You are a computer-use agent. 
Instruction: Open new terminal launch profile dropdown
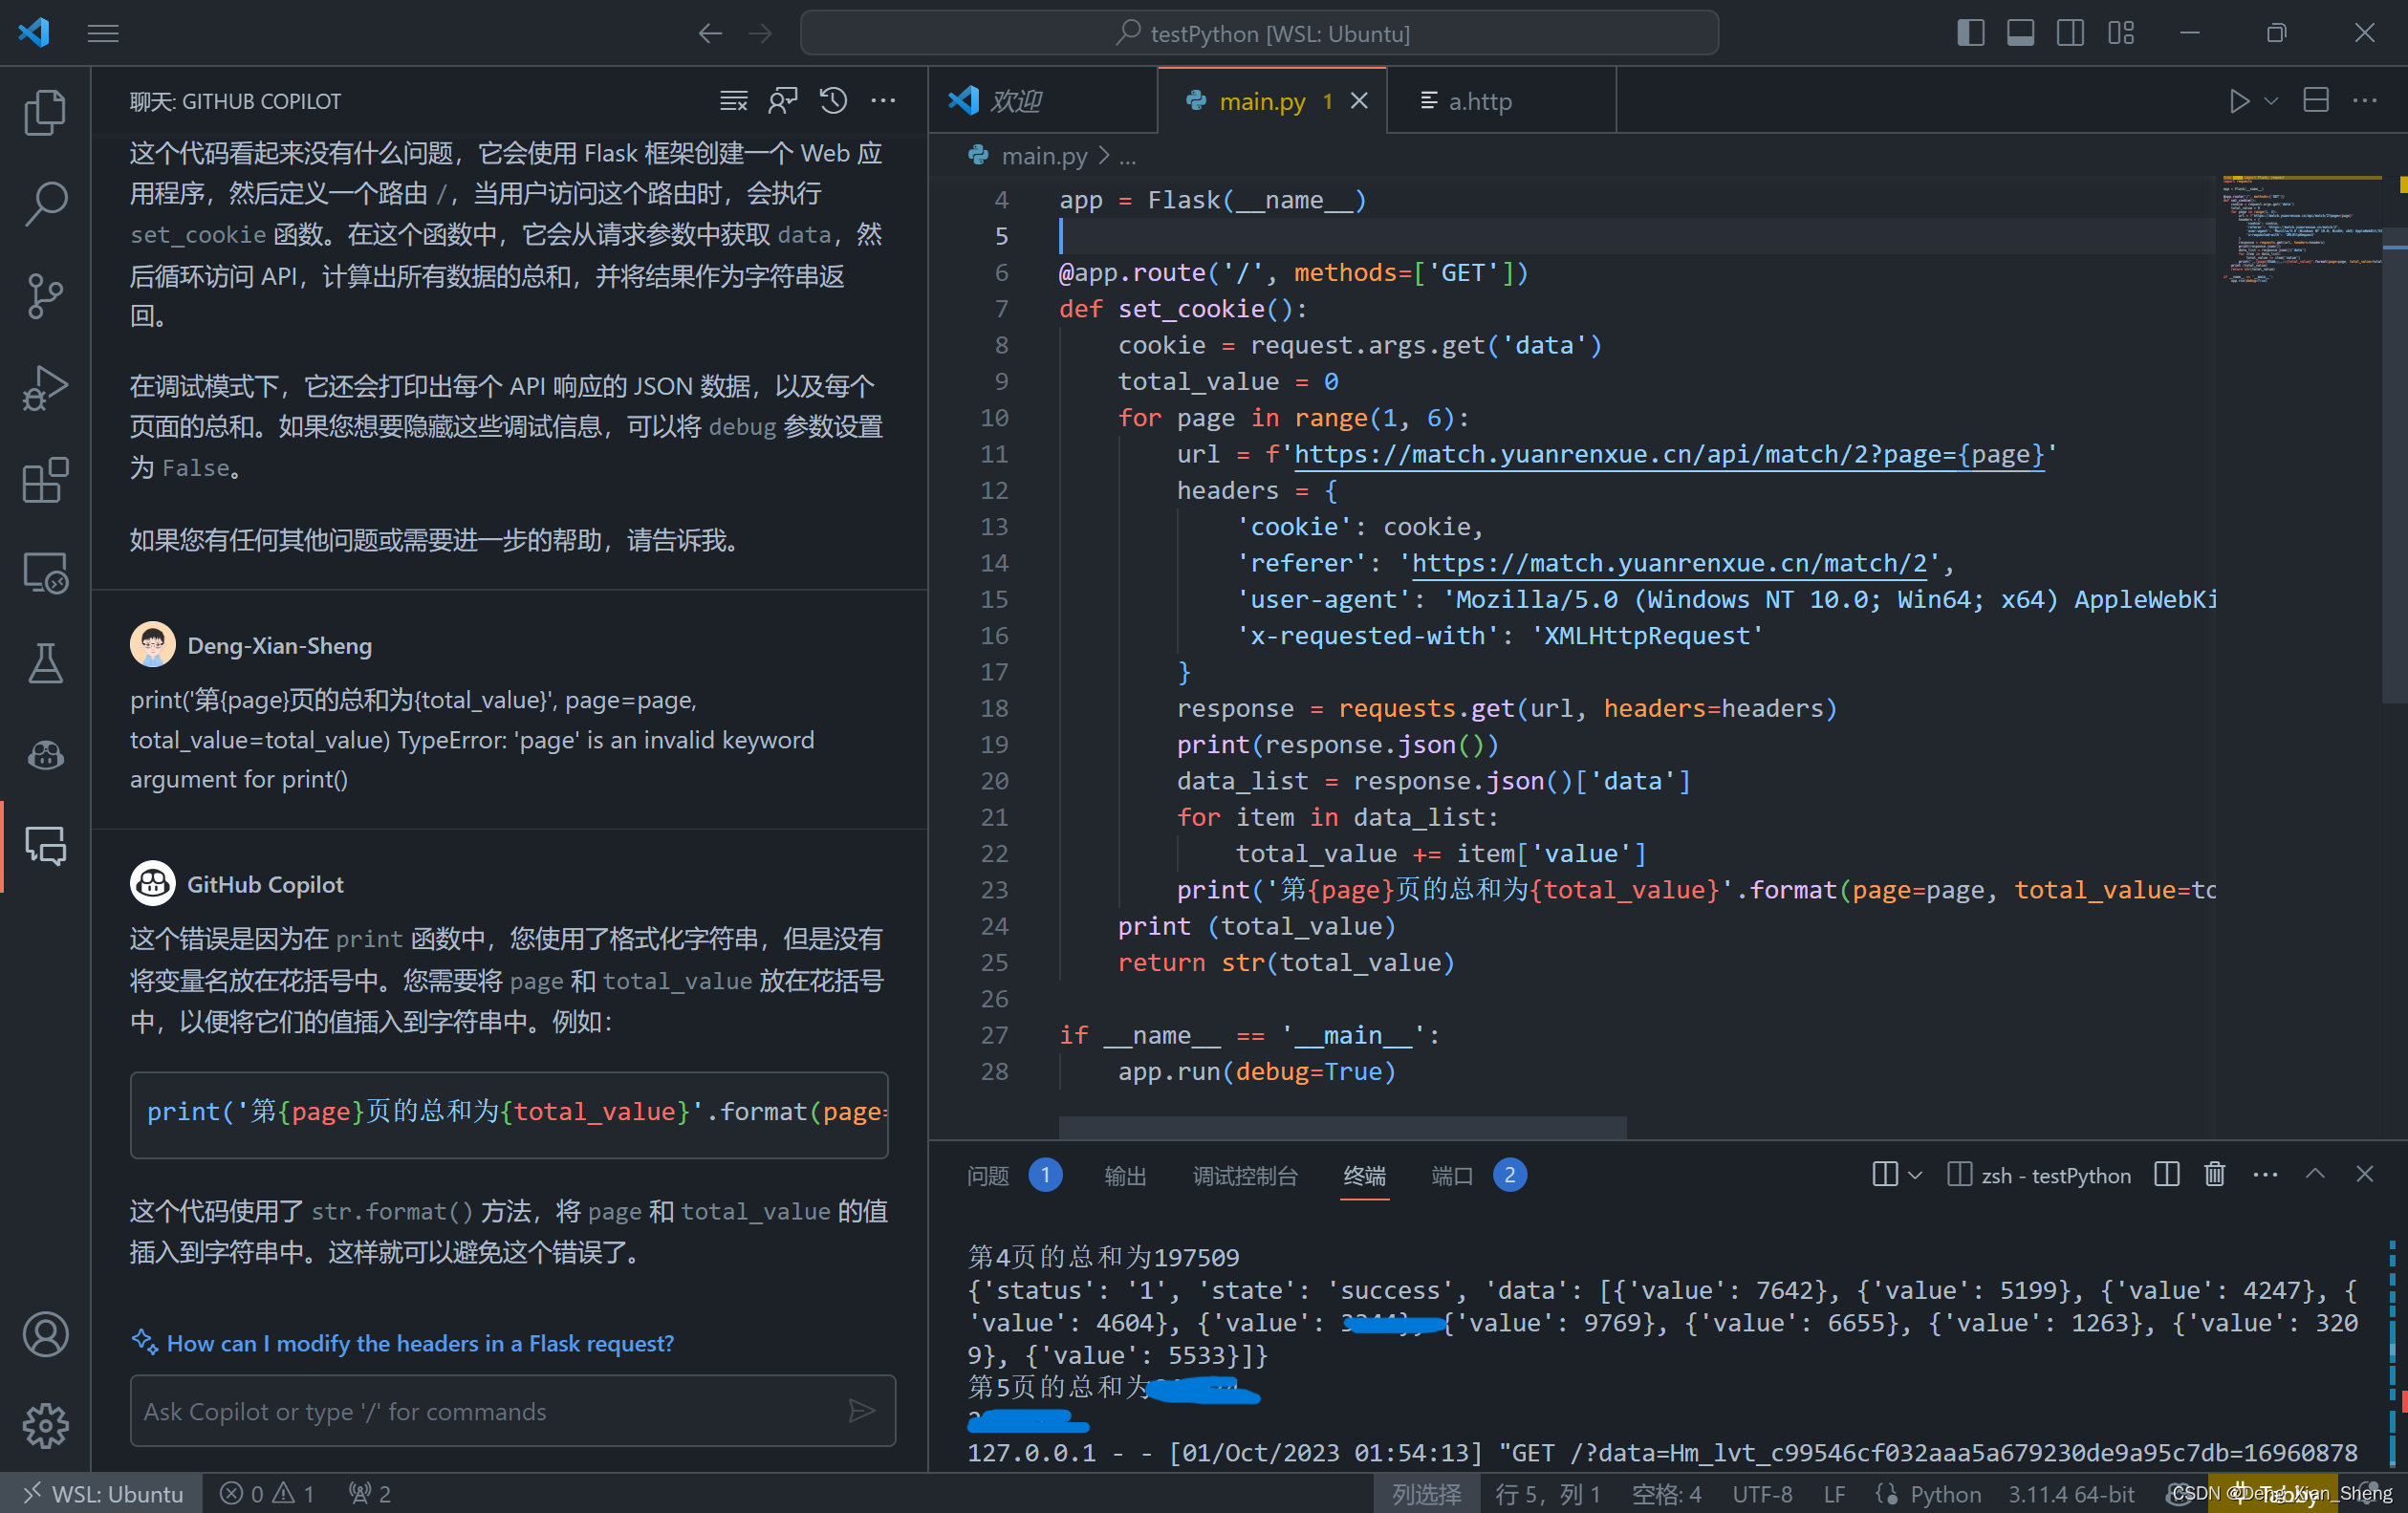click(1914, 1175)
